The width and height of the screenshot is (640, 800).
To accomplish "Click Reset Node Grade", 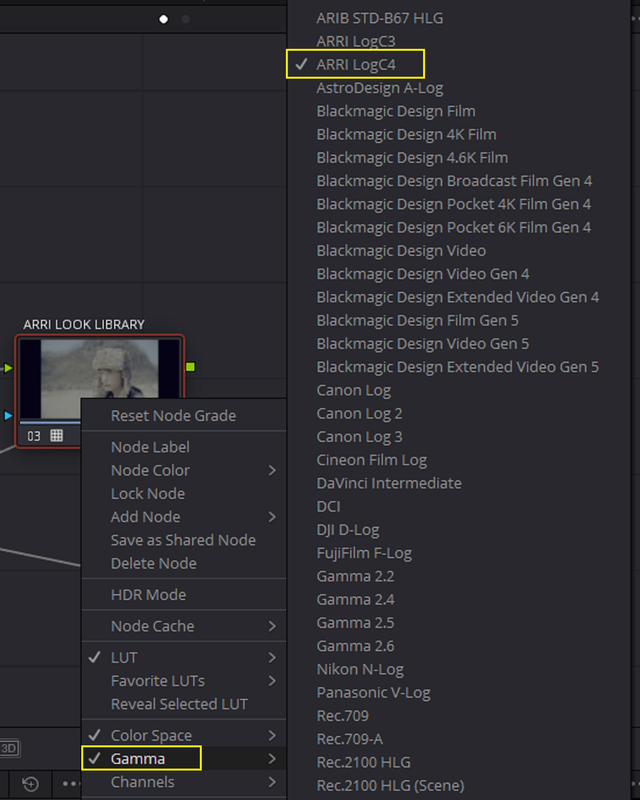I will [174, 416].
